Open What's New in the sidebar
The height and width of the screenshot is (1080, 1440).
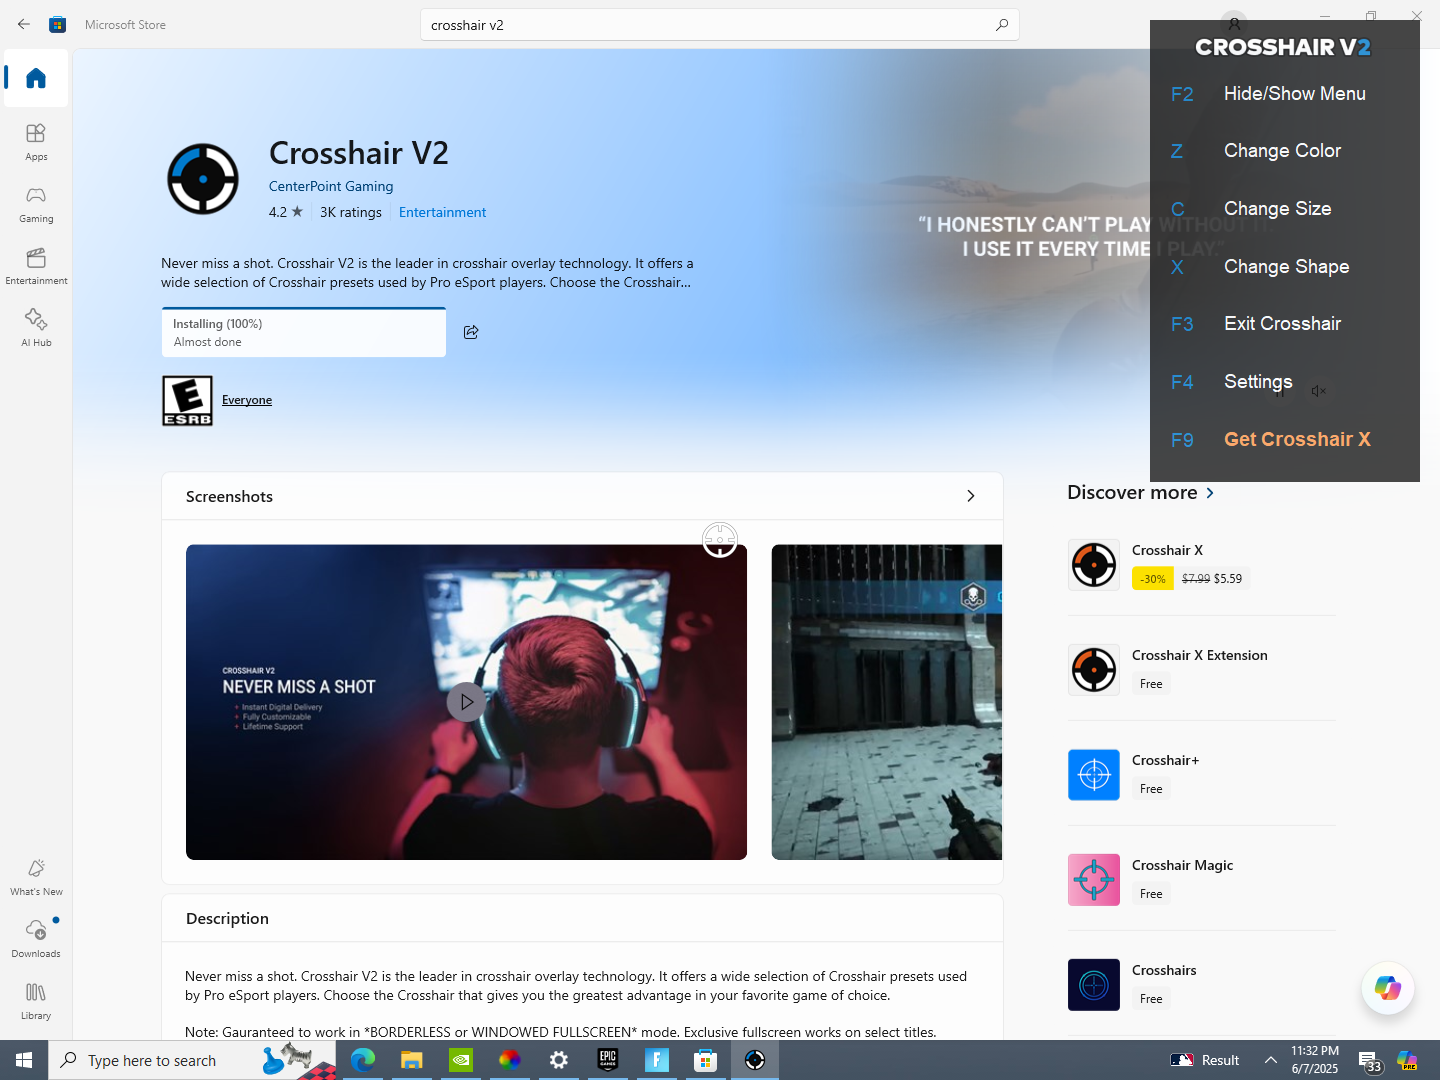pos(36,877)
